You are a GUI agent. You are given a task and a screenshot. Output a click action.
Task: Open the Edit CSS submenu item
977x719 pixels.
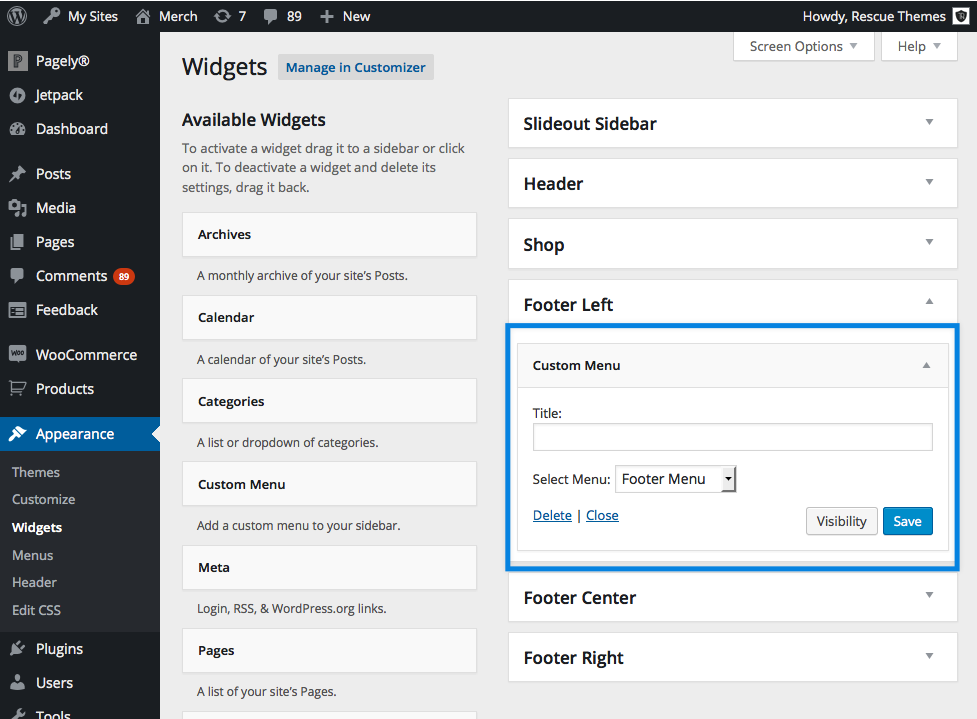click(x=36, y=610)
